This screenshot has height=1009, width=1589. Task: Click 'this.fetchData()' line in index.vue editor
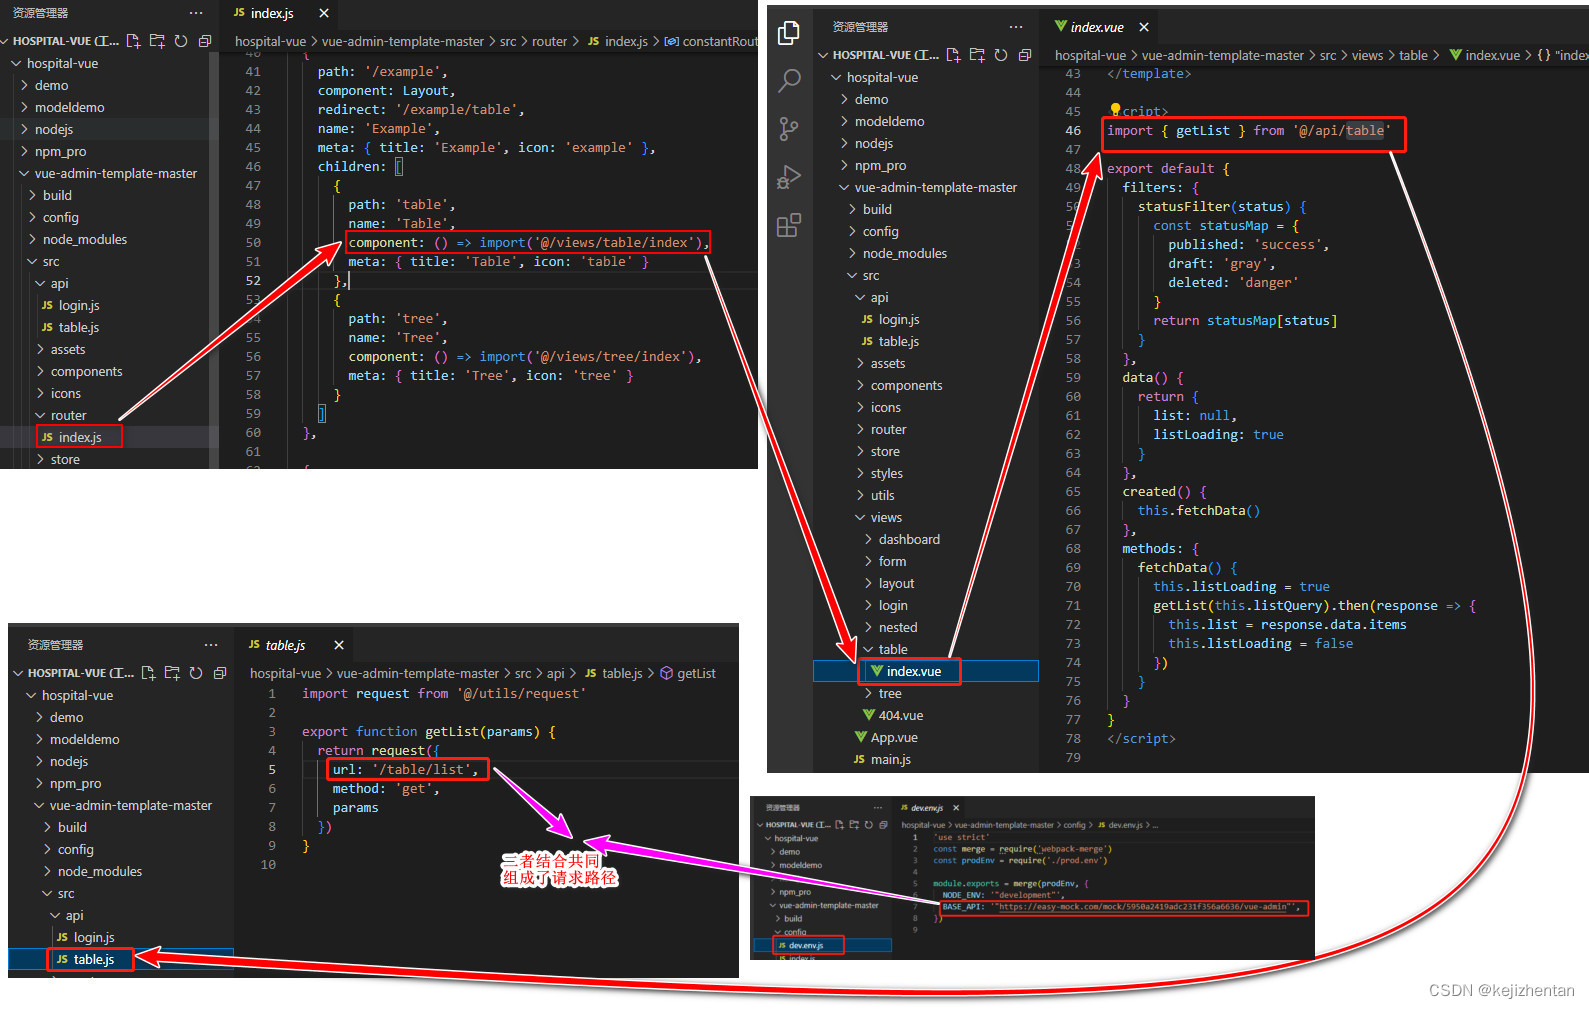click(x=1198, y=510)
